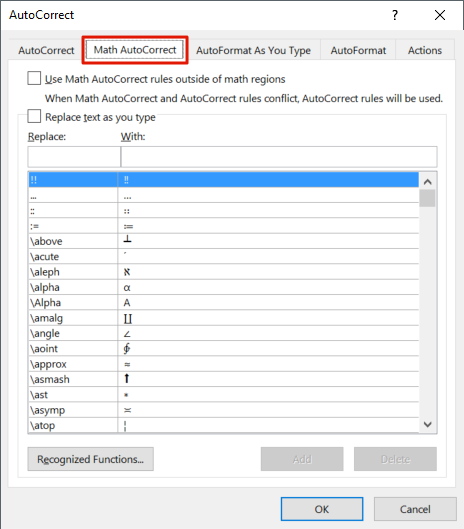
Task: Click the alpha α symbol in With column
Action: coord(127,288)
